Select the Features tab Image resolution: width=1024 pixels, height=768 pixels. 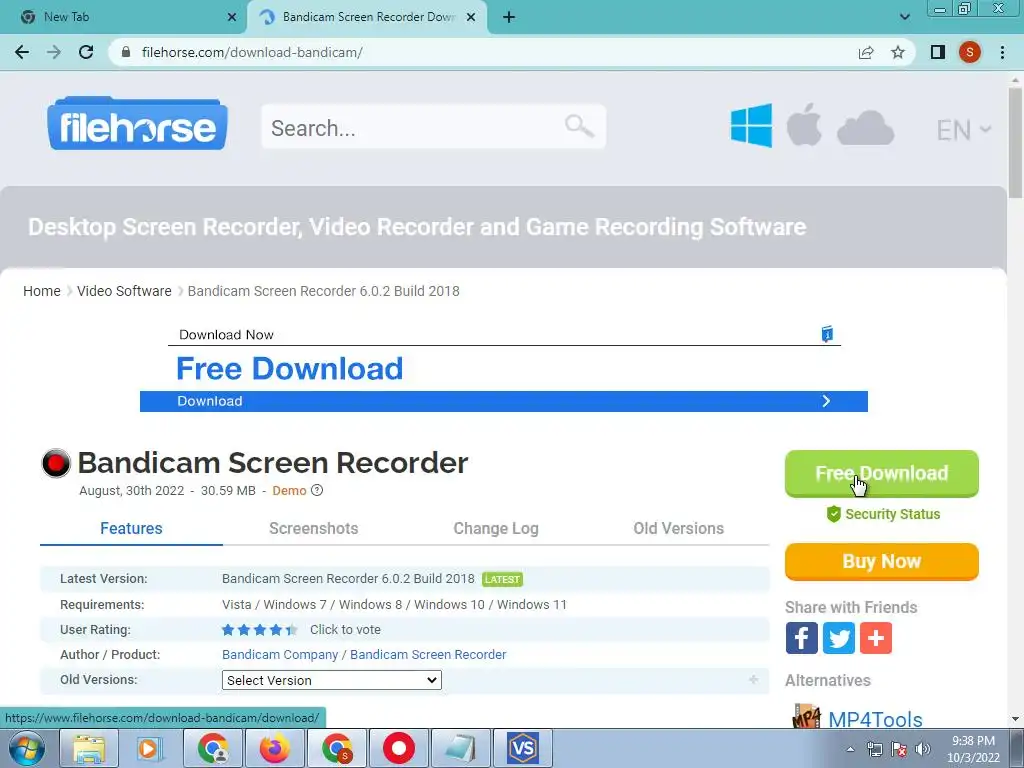(x=131, y=528)
